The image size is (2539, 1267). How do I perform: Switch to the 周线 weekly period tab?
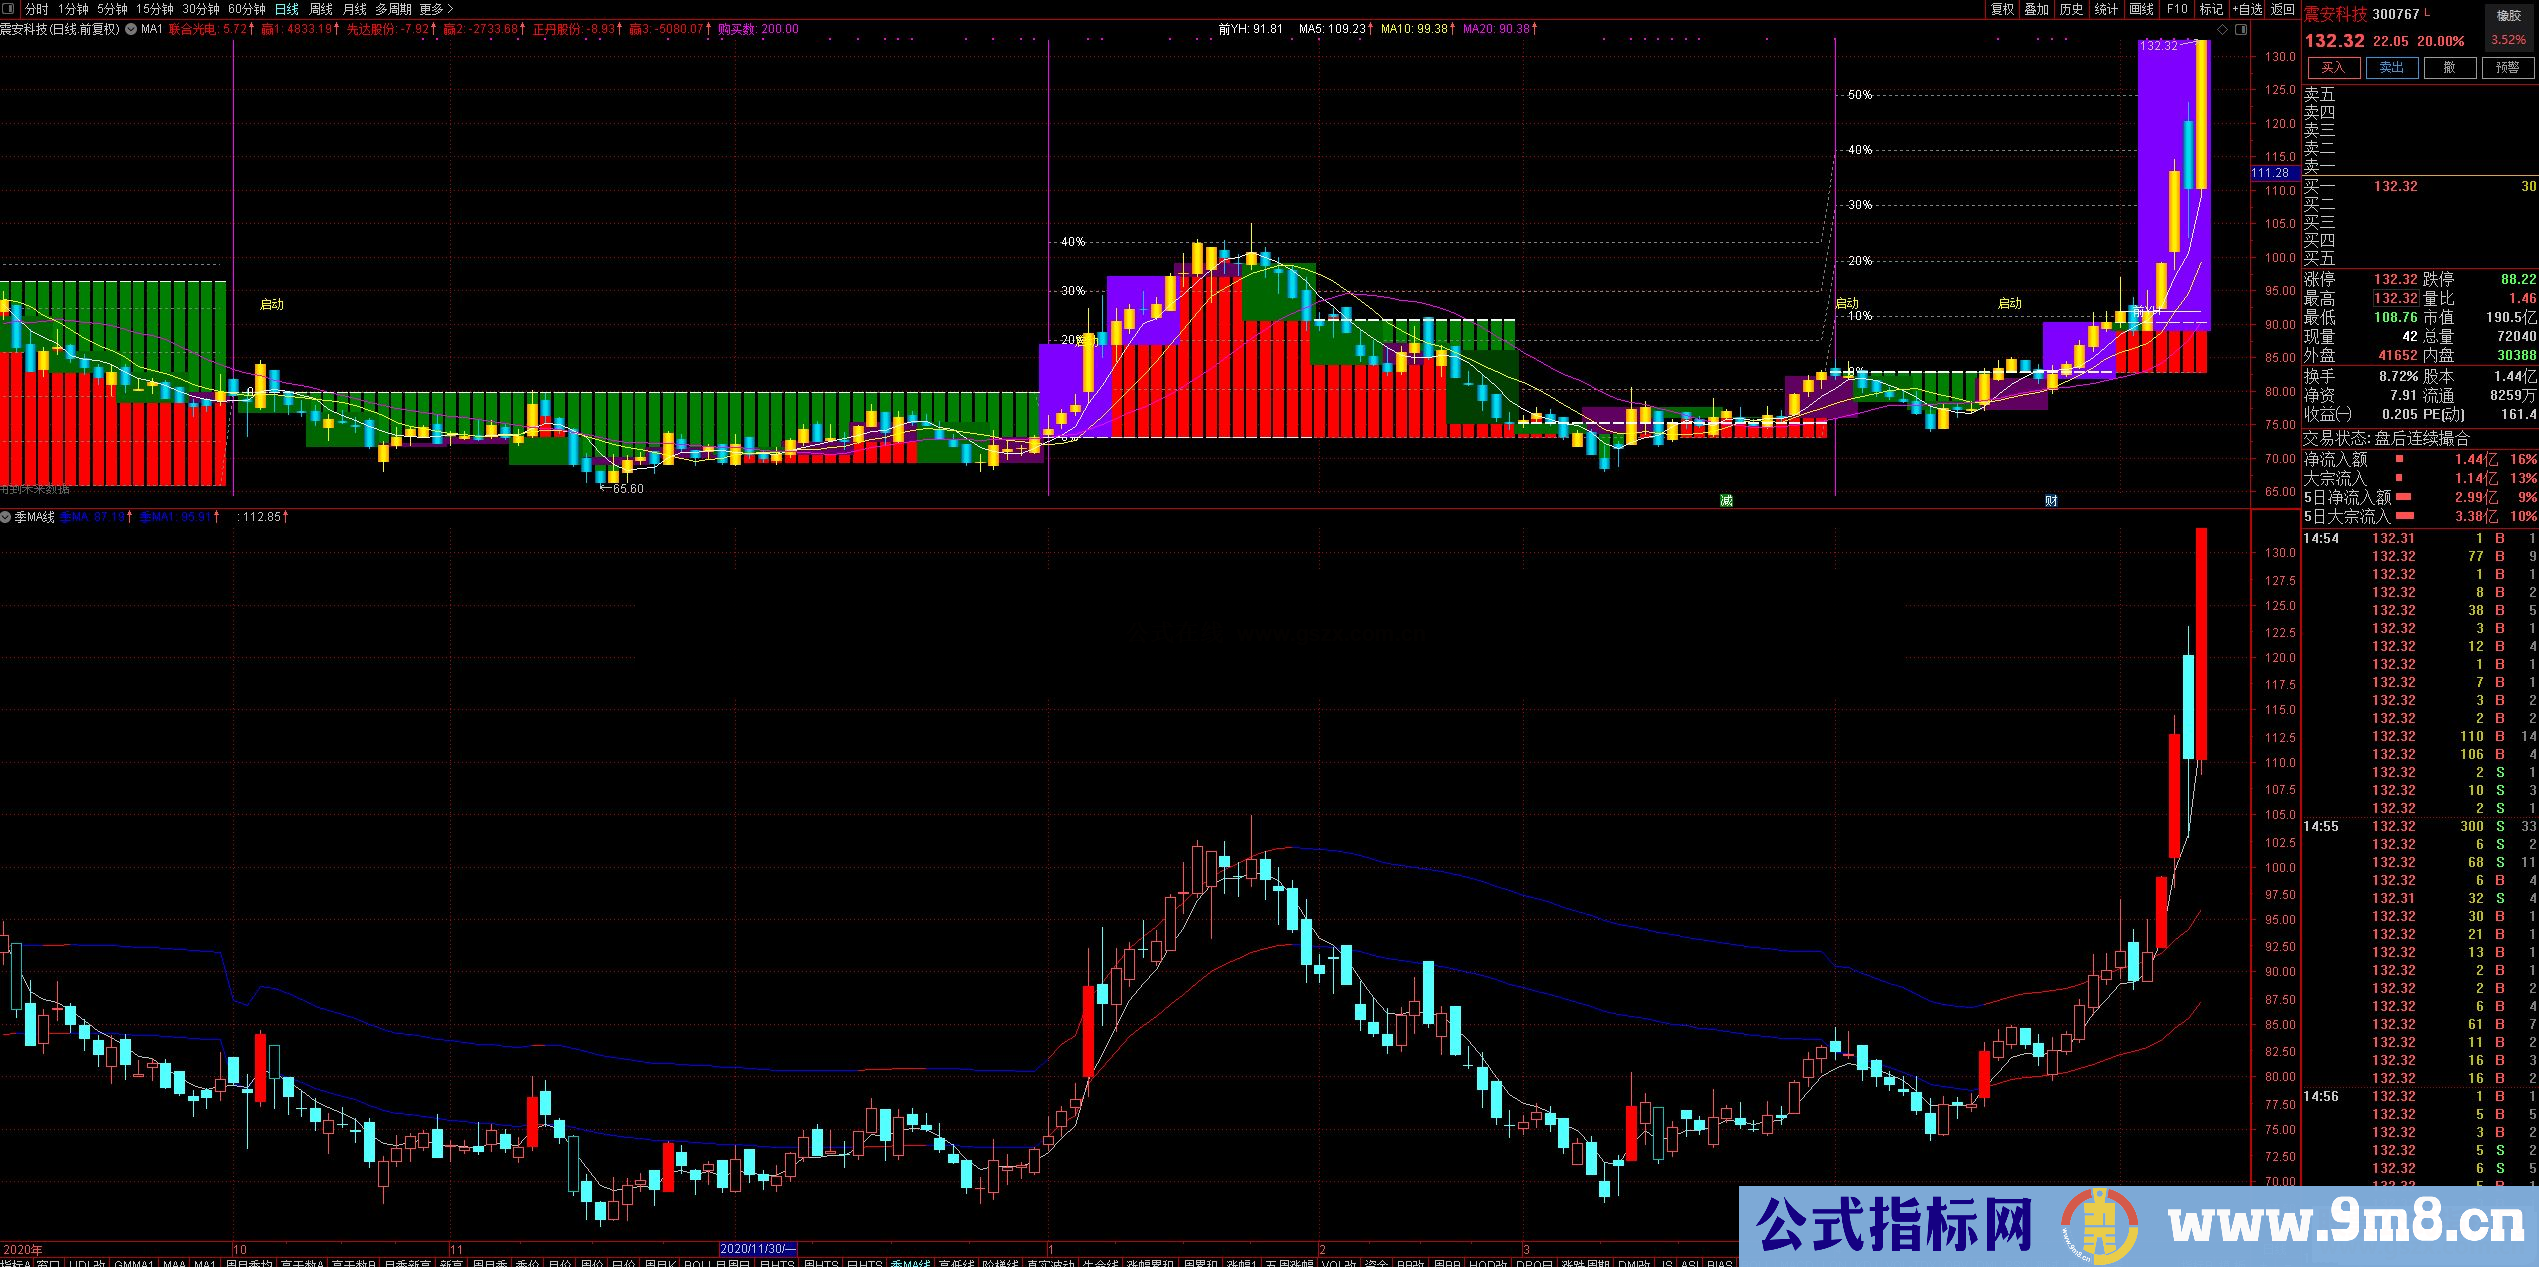tap(321, 9)
